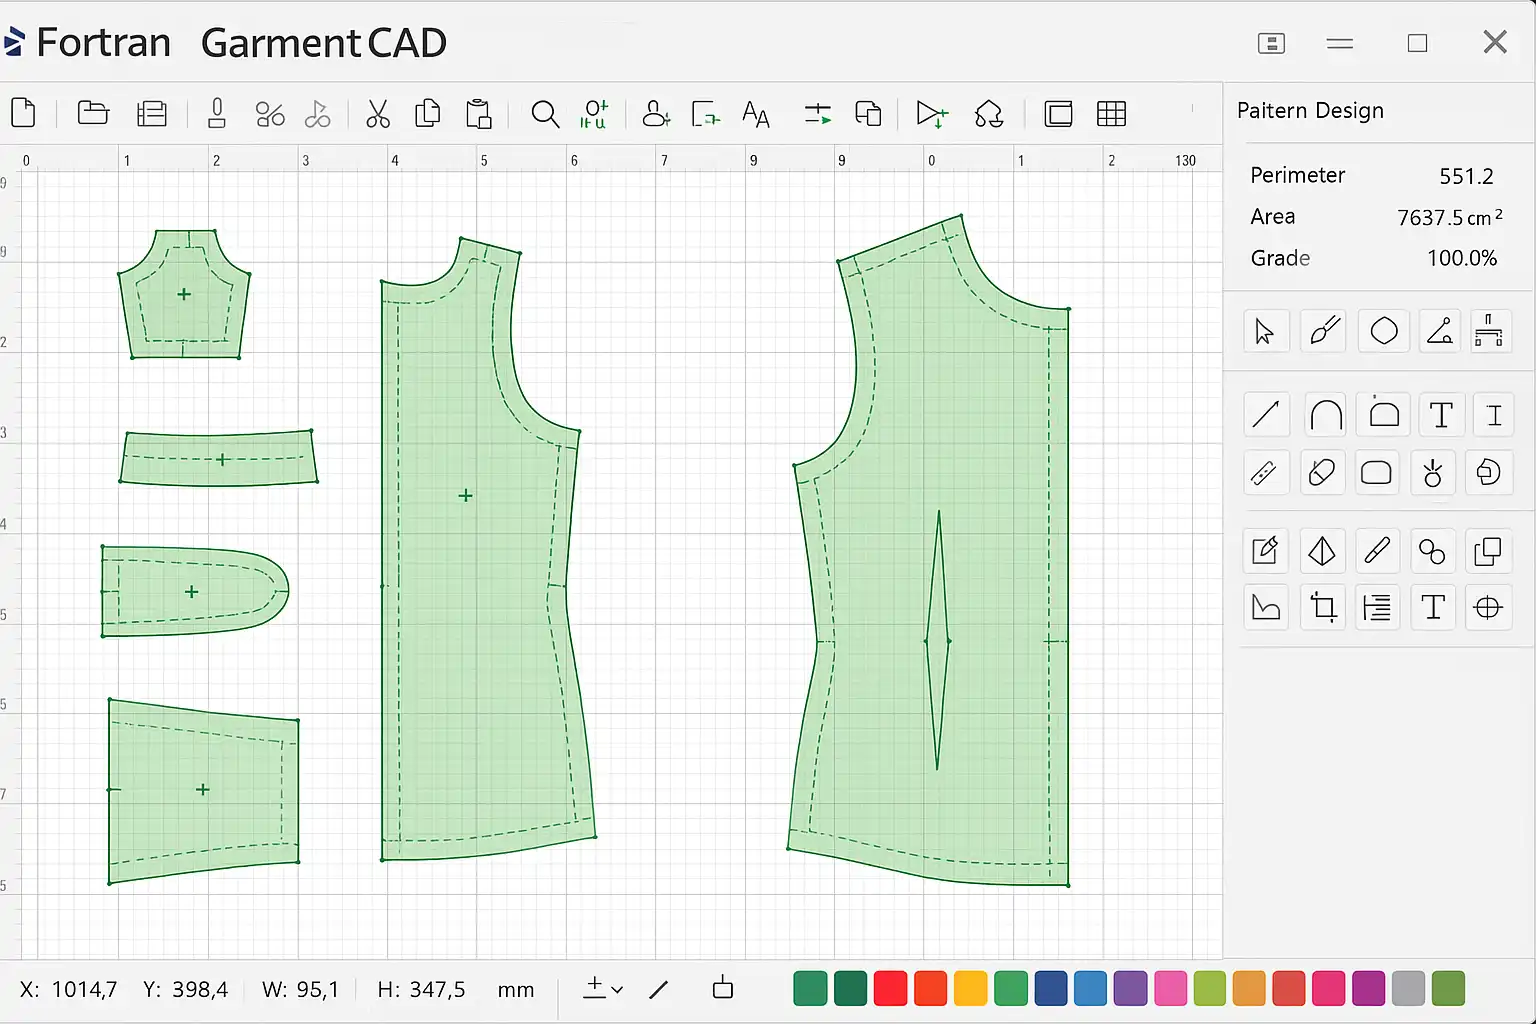Screen dimensions: 1536x1024
Task: Open the mm units selector
Action: [515, 990]
